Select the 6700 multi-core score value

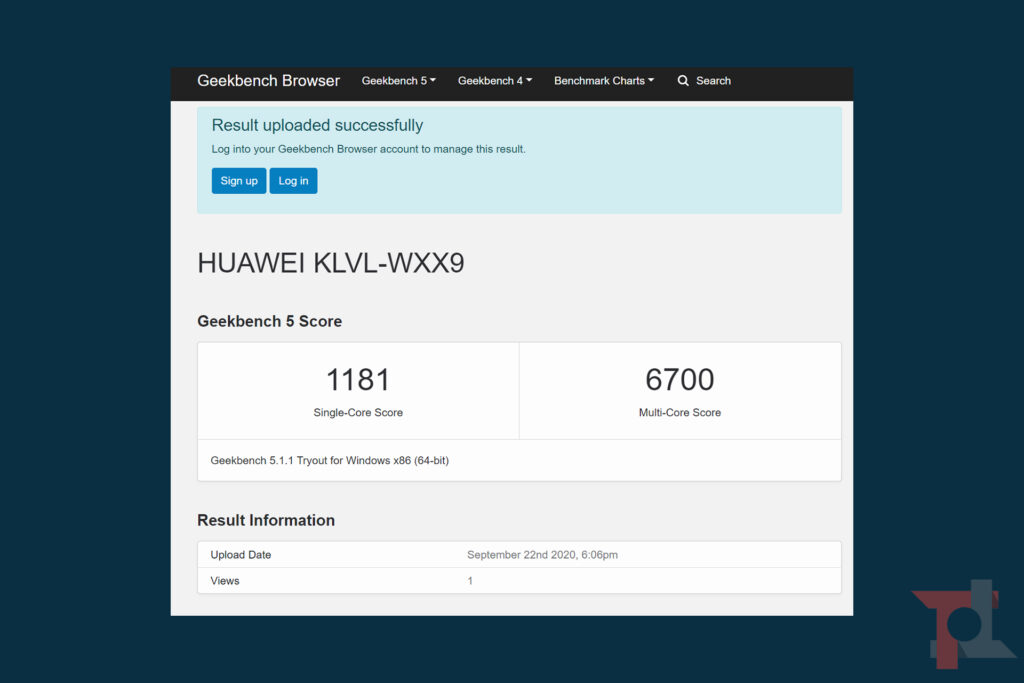[x=679, y=380]
